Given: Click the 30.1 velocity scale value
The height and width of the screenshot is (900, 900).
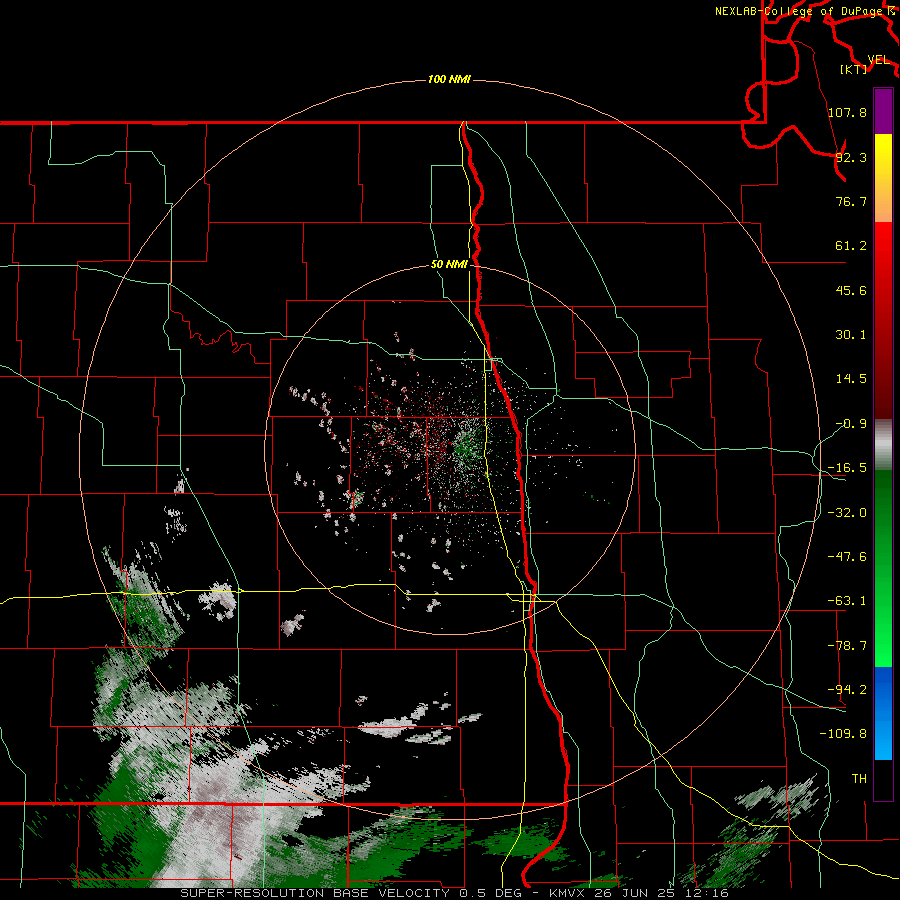Looking at the screenshot, I should 851,335.
